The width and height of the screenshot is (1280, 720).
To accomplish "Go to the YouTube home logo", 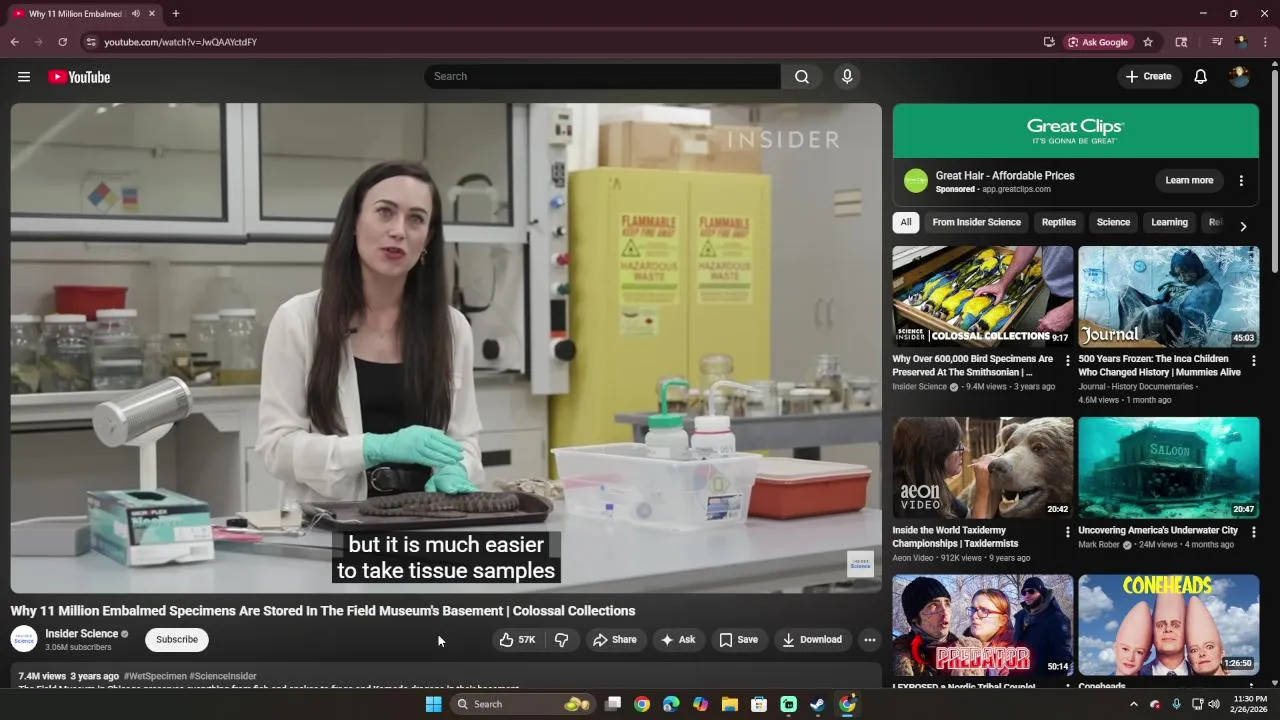I will (79, 77).
